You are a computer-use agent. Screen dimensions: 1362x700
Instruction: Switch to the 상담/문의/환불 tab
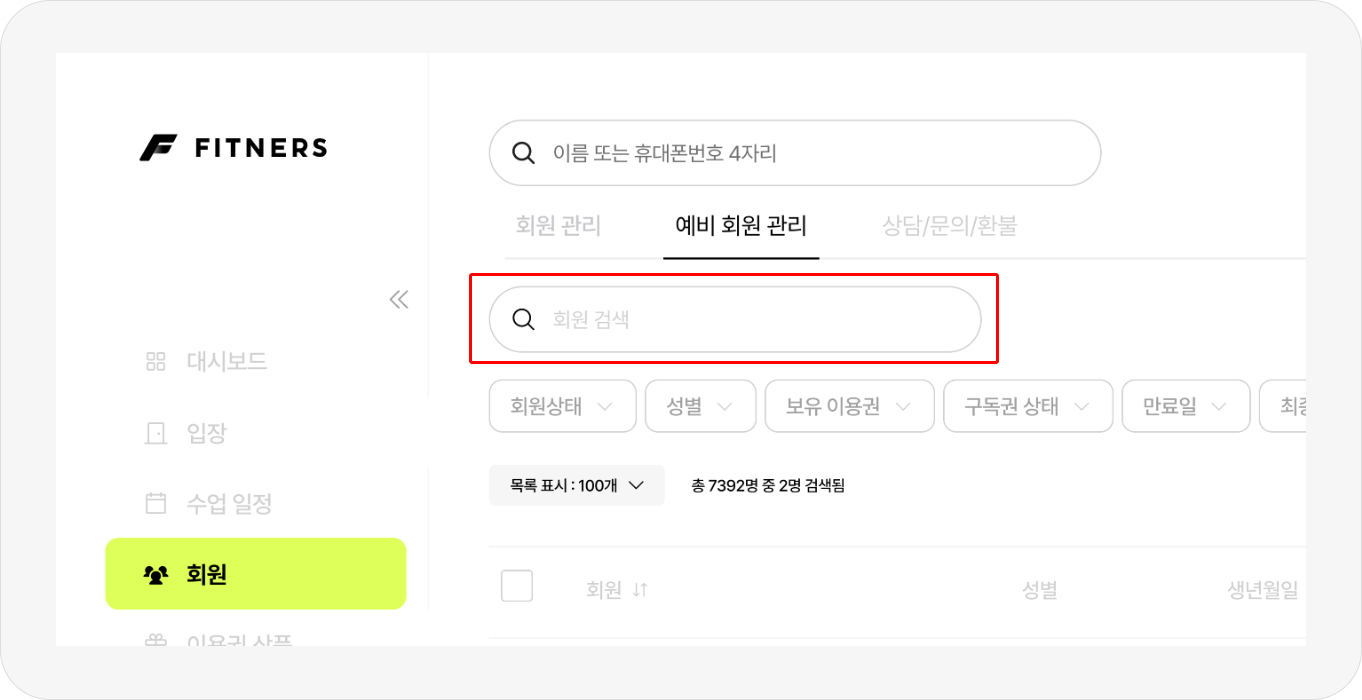[949, 226]
